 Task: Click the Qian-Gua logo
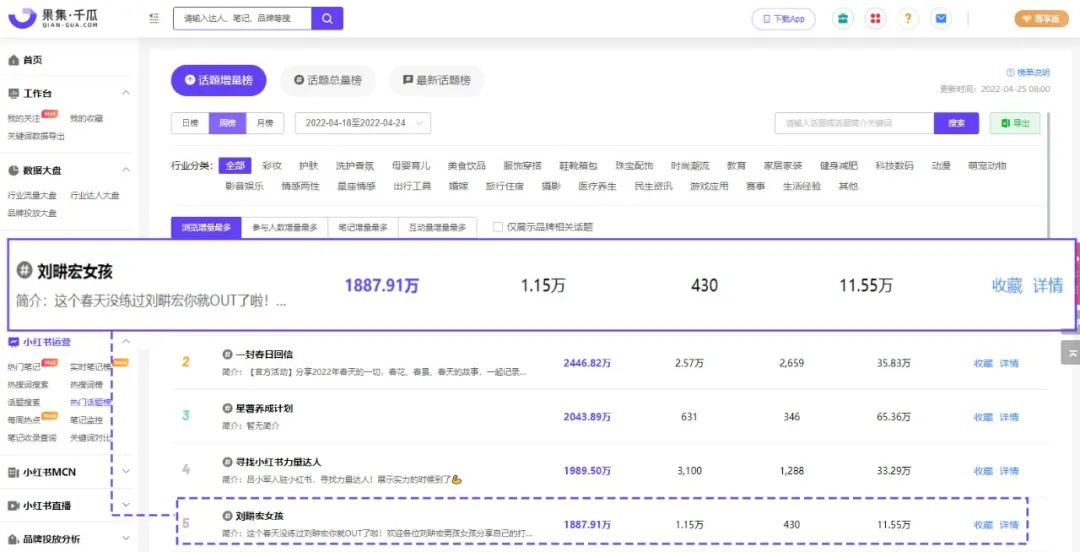click(52, 19)
